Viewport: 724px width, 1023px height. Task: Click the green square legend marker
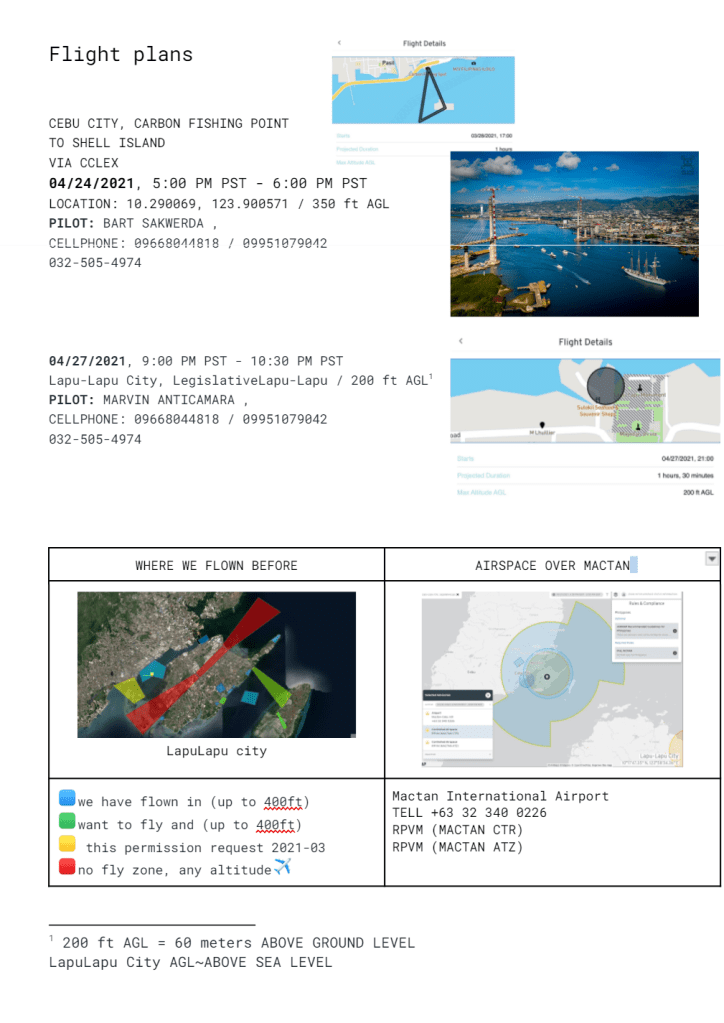[x=67, y=823]
